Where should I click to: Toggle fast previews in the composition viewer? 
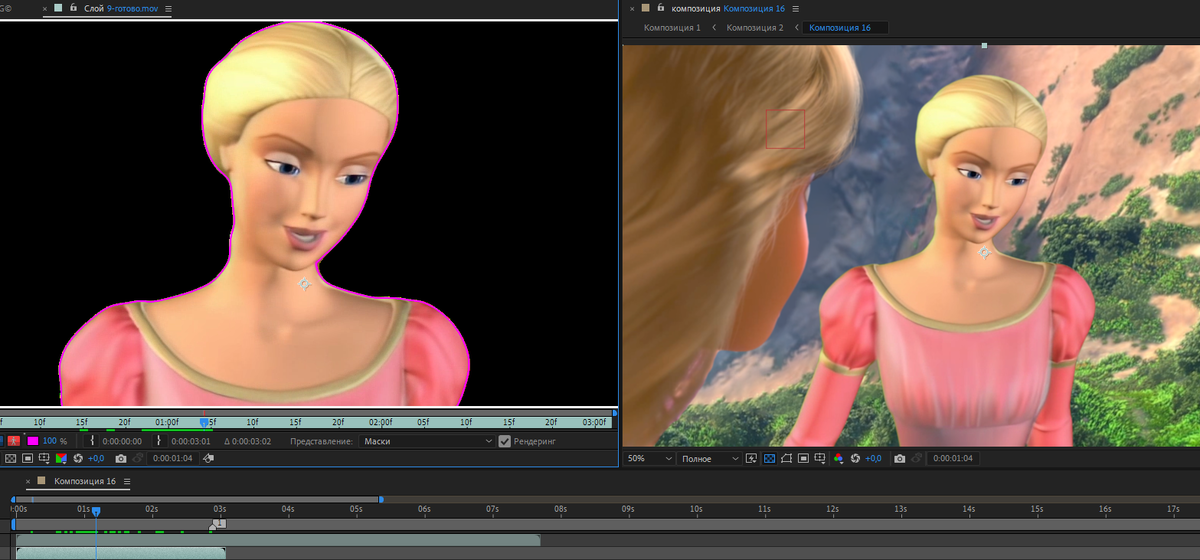752,458
